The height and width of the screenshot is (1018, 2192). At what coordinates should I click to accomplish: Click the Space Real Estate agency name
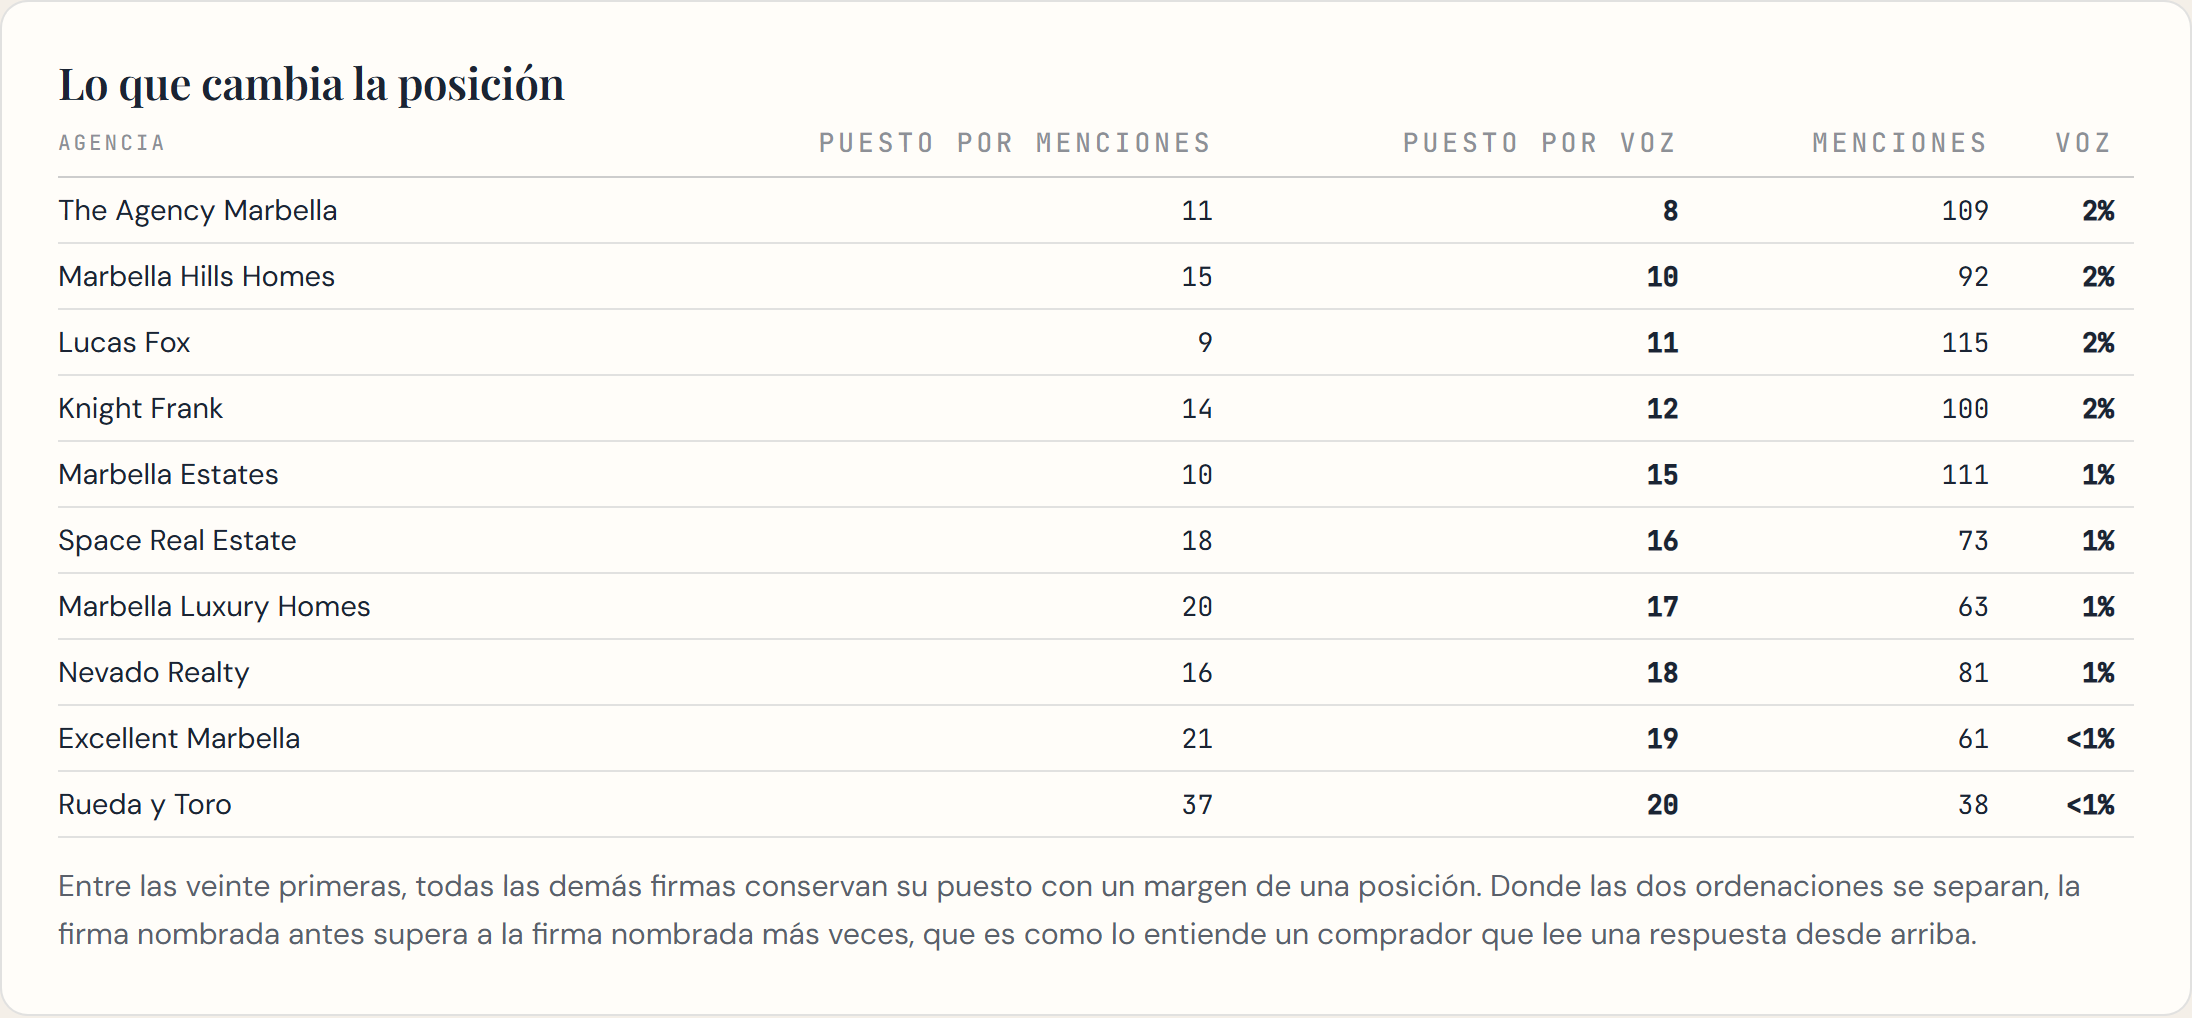point(177,541)
